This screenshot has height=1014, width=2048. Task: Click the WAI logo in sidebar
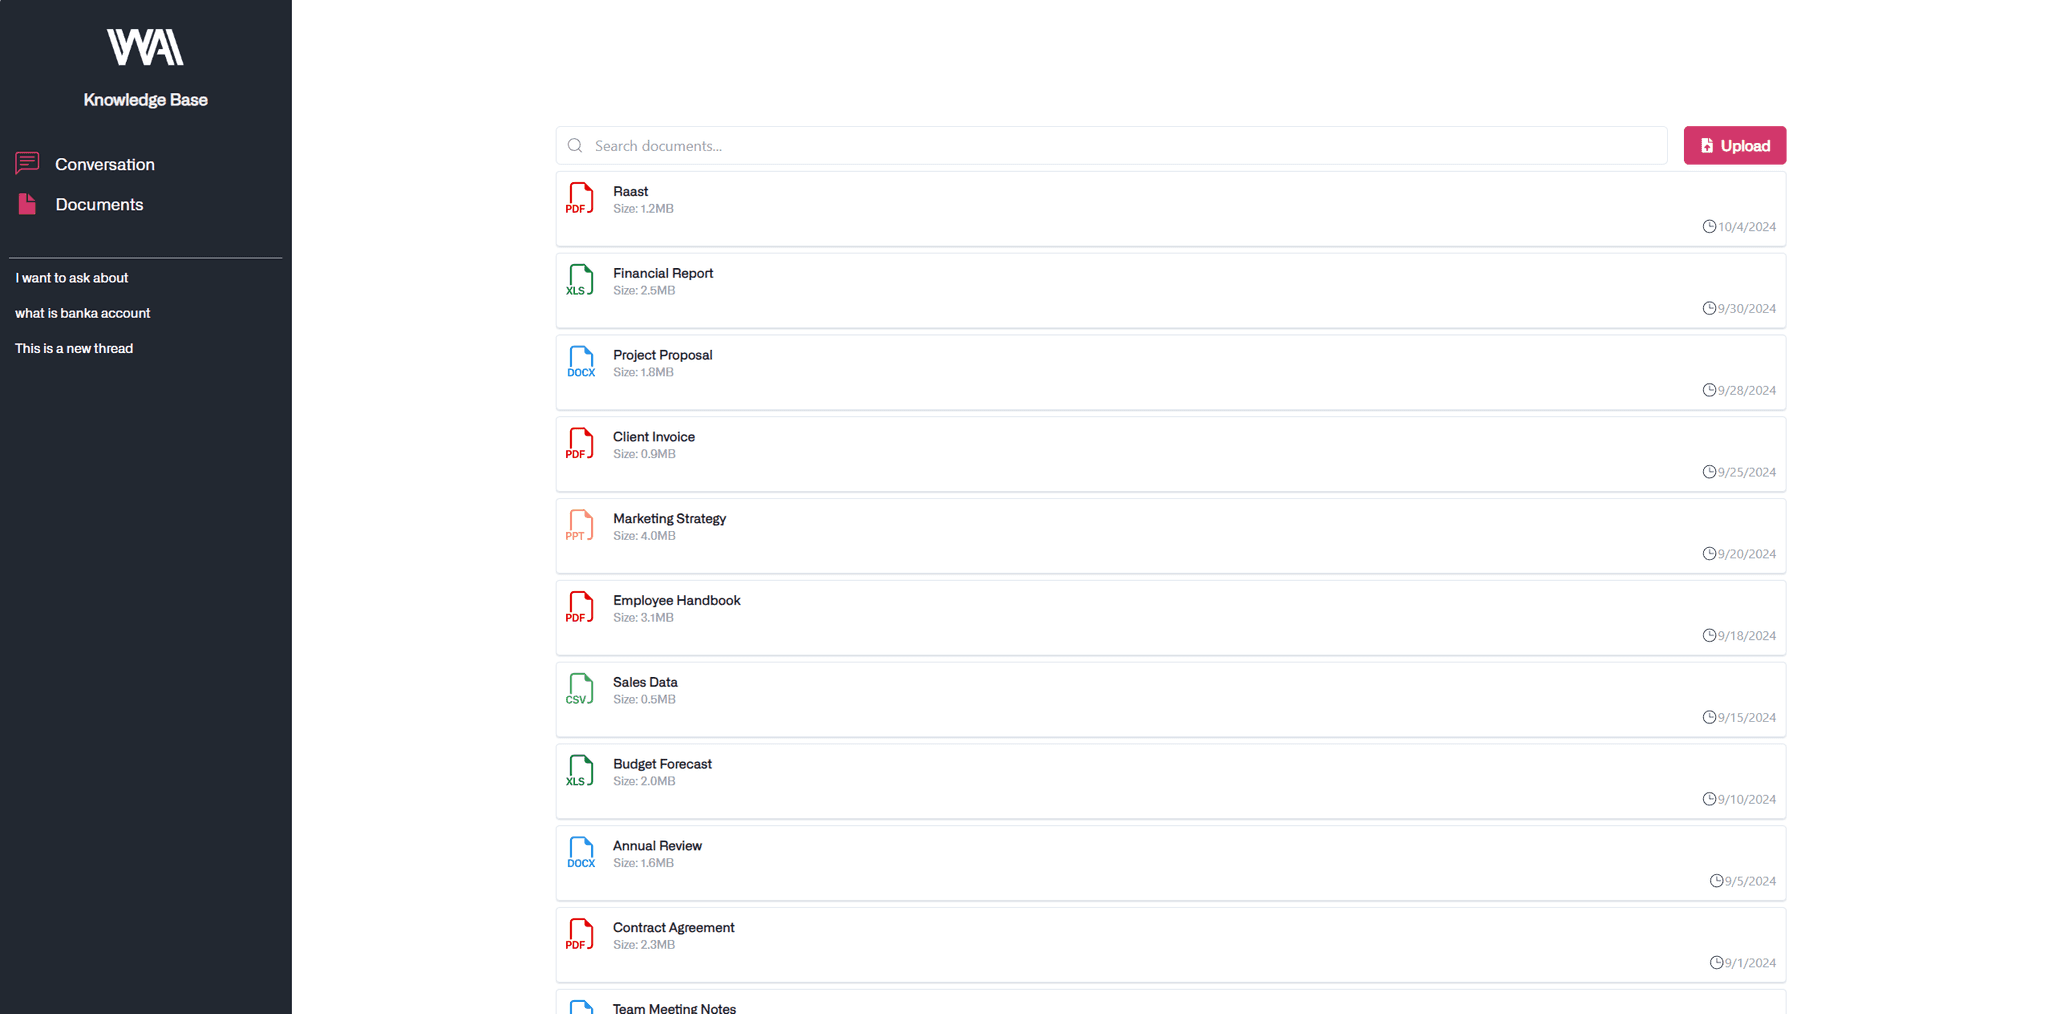point(145,47)
